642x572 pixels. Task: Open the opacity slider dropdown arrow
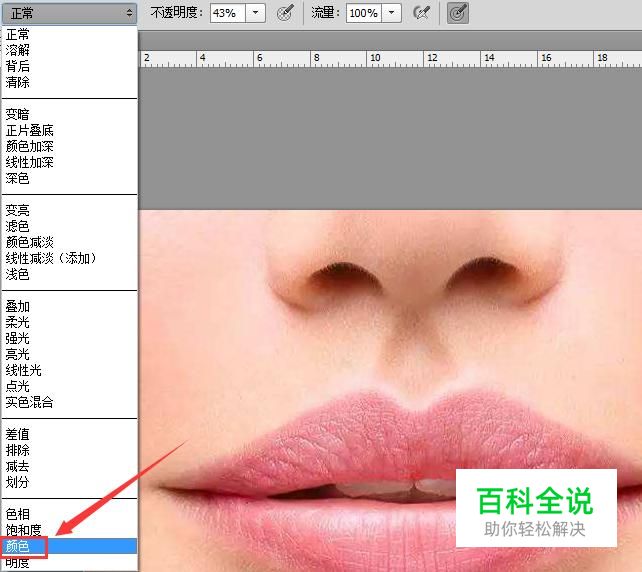pos(255,13)
